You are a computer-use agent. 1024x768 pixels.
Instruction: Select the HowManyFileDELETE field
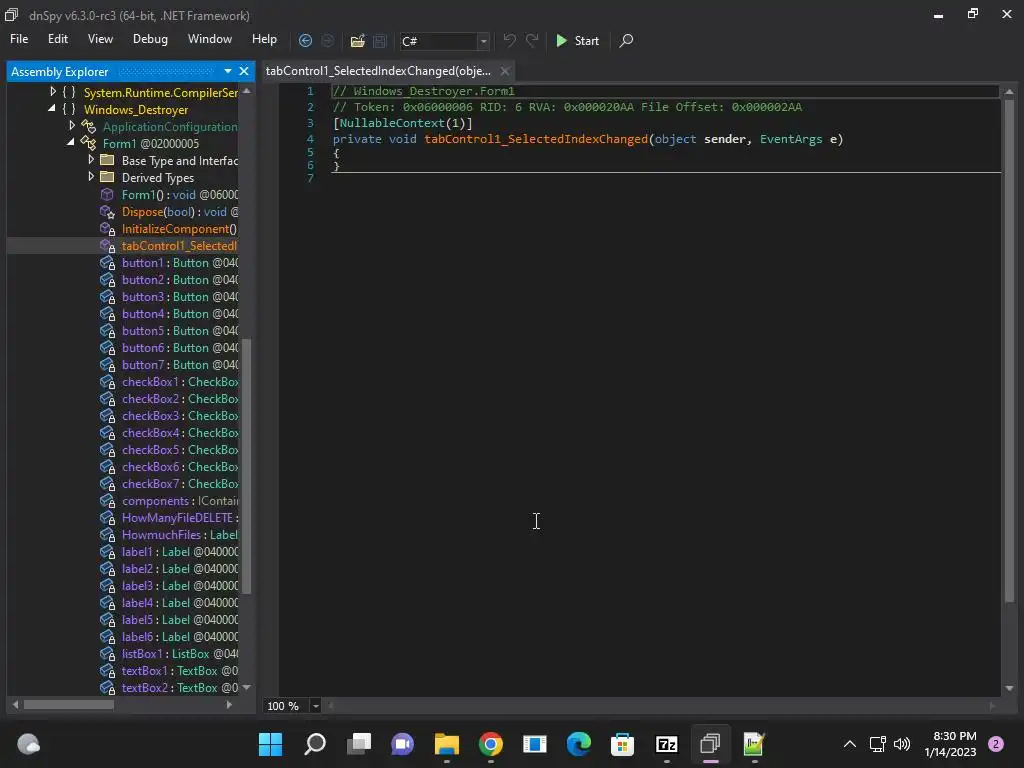pos(180,518)
